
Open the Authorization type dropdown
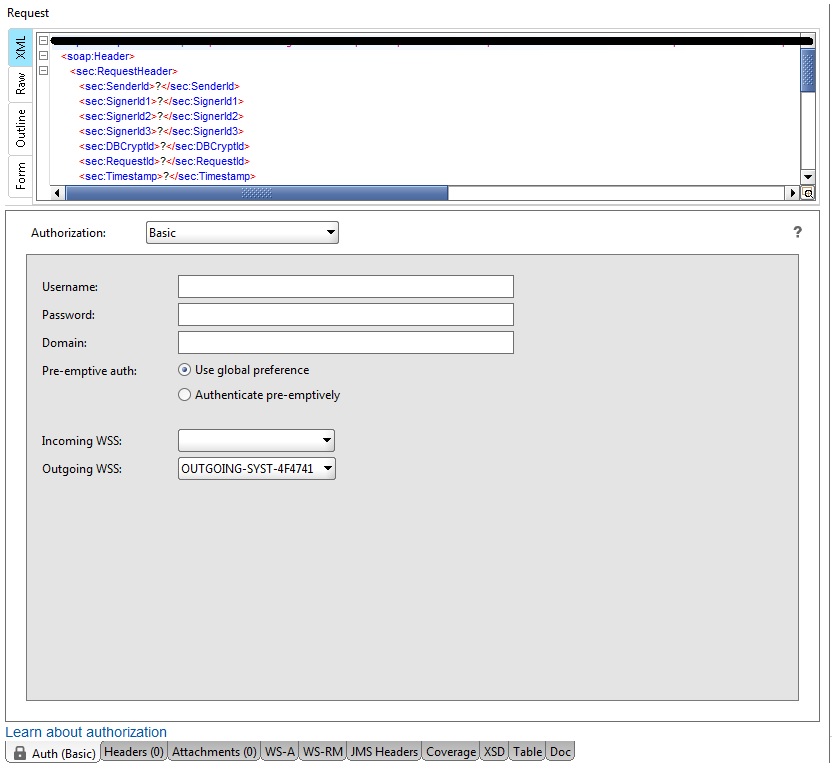[x=242, y=233]
